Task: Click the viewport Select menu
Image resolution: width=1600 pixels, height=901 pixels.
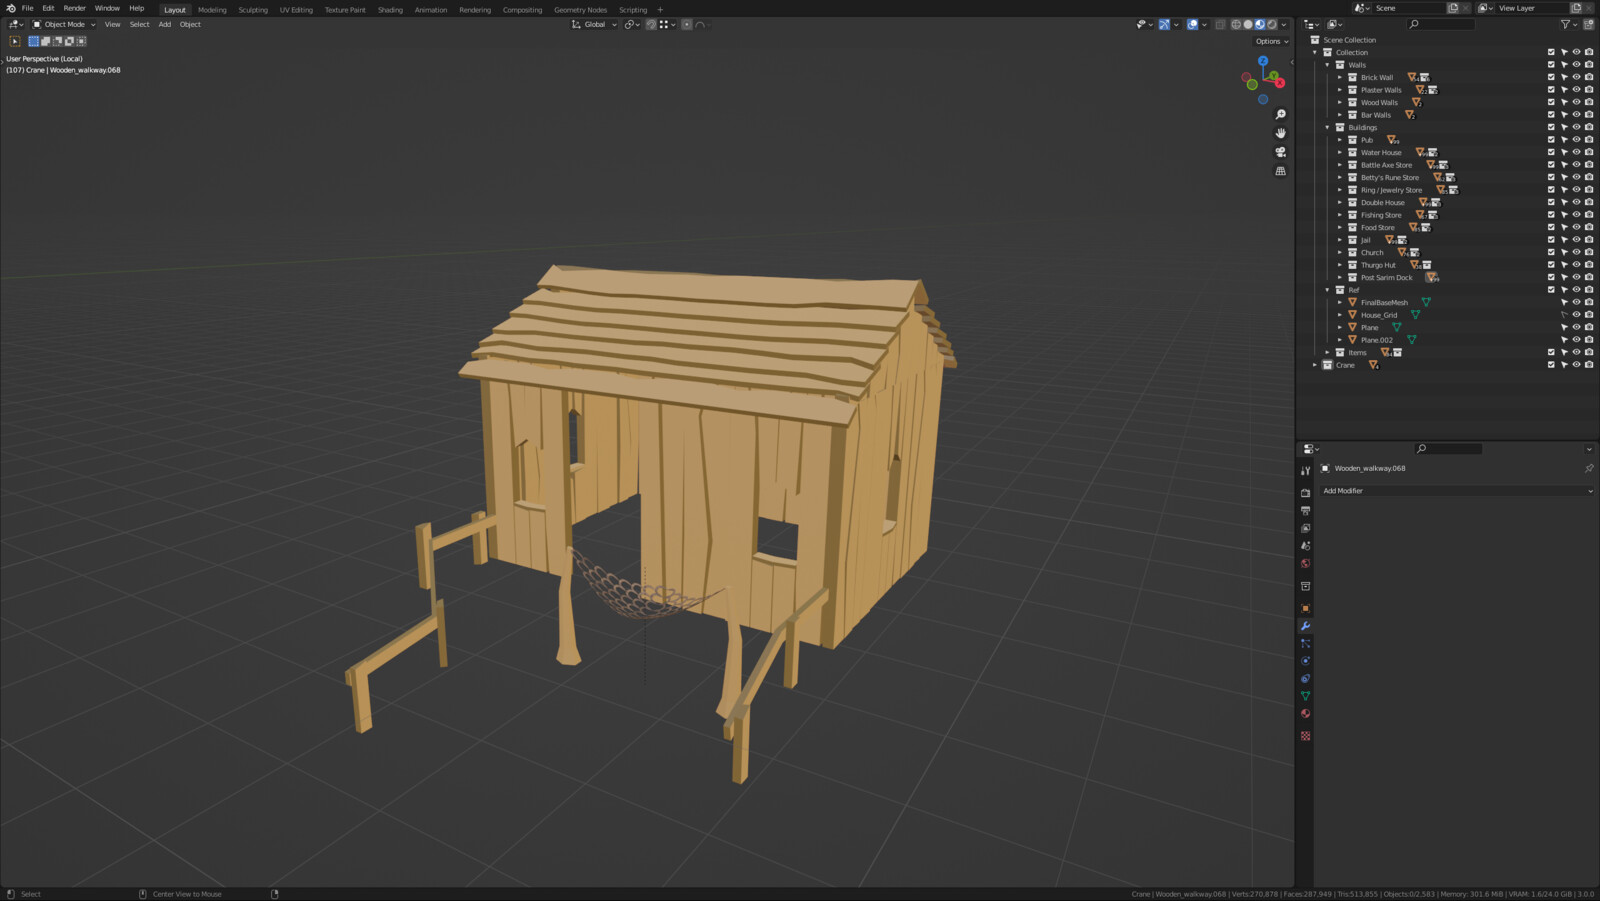Action: (139, 24)
